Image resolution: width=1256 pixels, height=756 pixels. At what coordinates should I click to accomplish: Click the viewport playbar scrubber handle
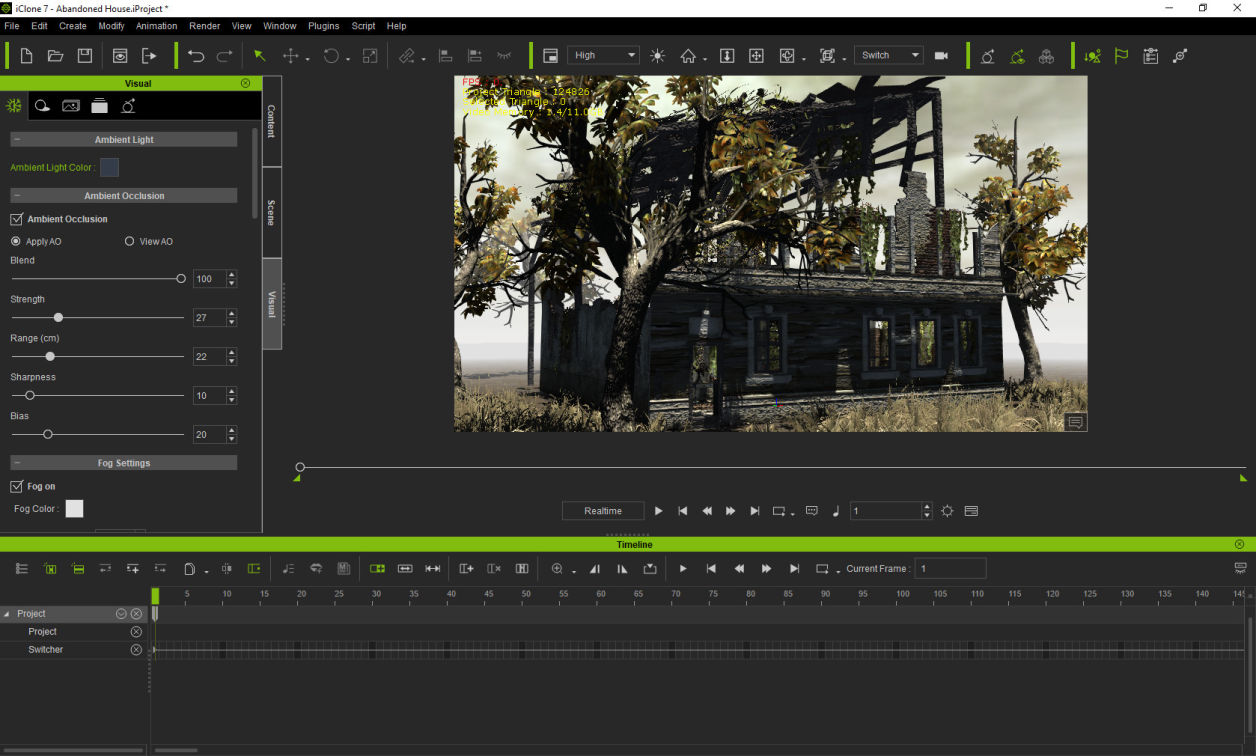[300, 467]
